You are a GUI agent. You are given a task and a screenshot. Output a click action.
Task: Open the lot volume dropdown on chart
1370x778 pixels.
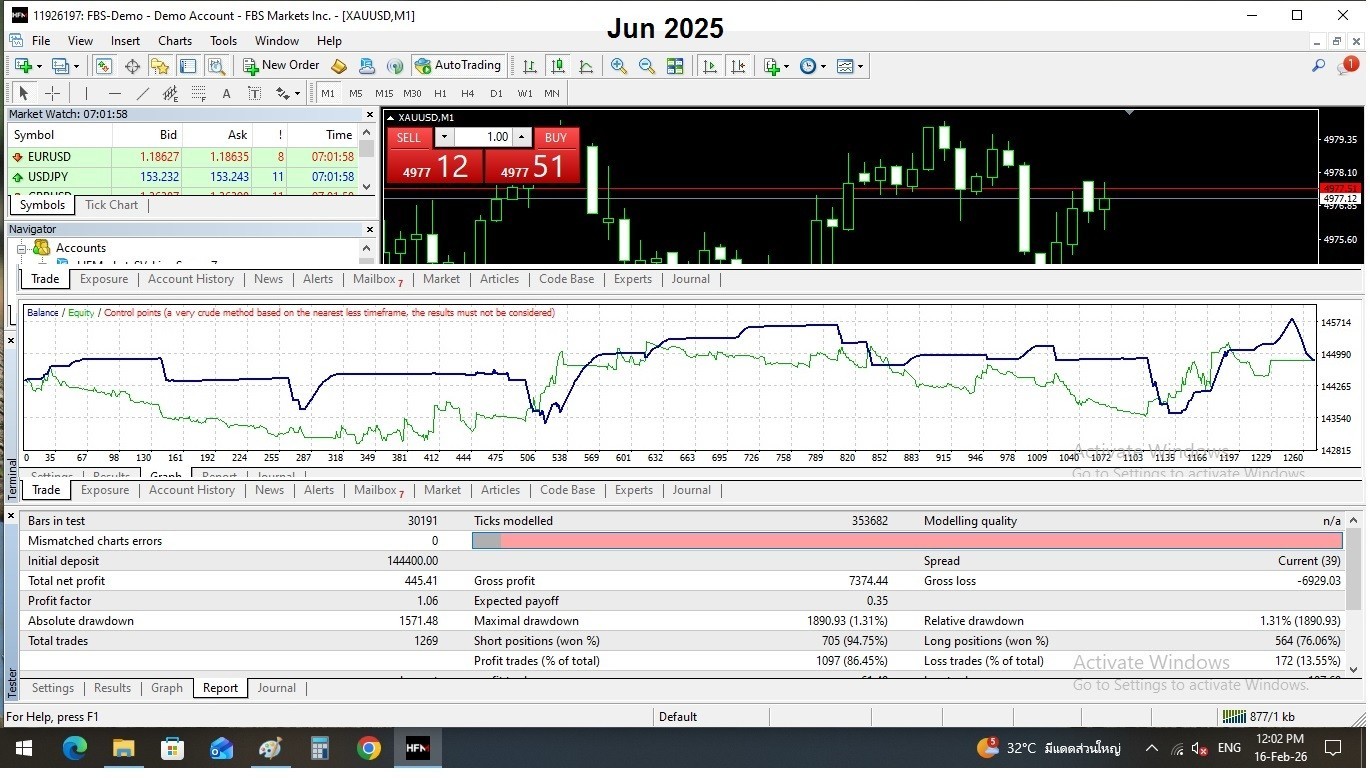pos(445,137)
